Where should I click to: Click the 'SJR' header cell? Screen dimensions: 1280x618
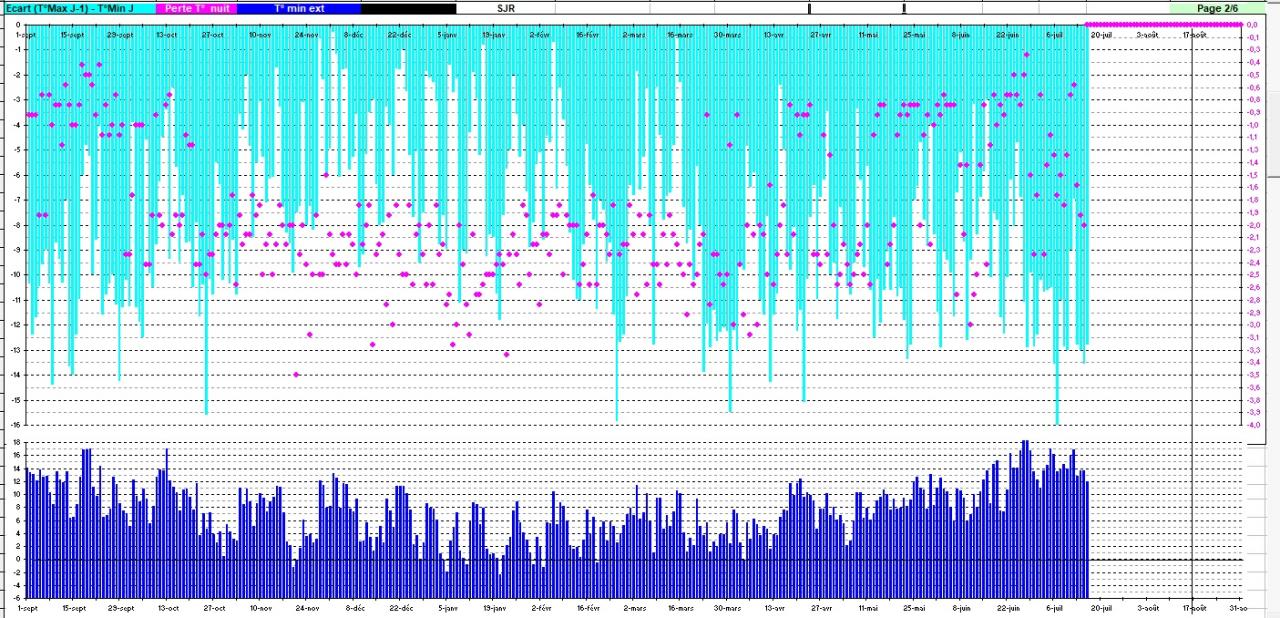point(506,8)
